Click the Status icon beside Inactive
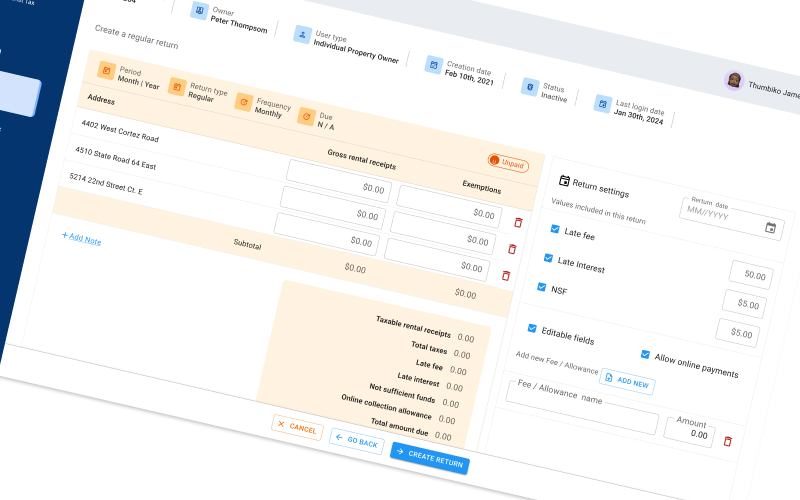This screenshot has height=500, width=800. tap(530, 87)
